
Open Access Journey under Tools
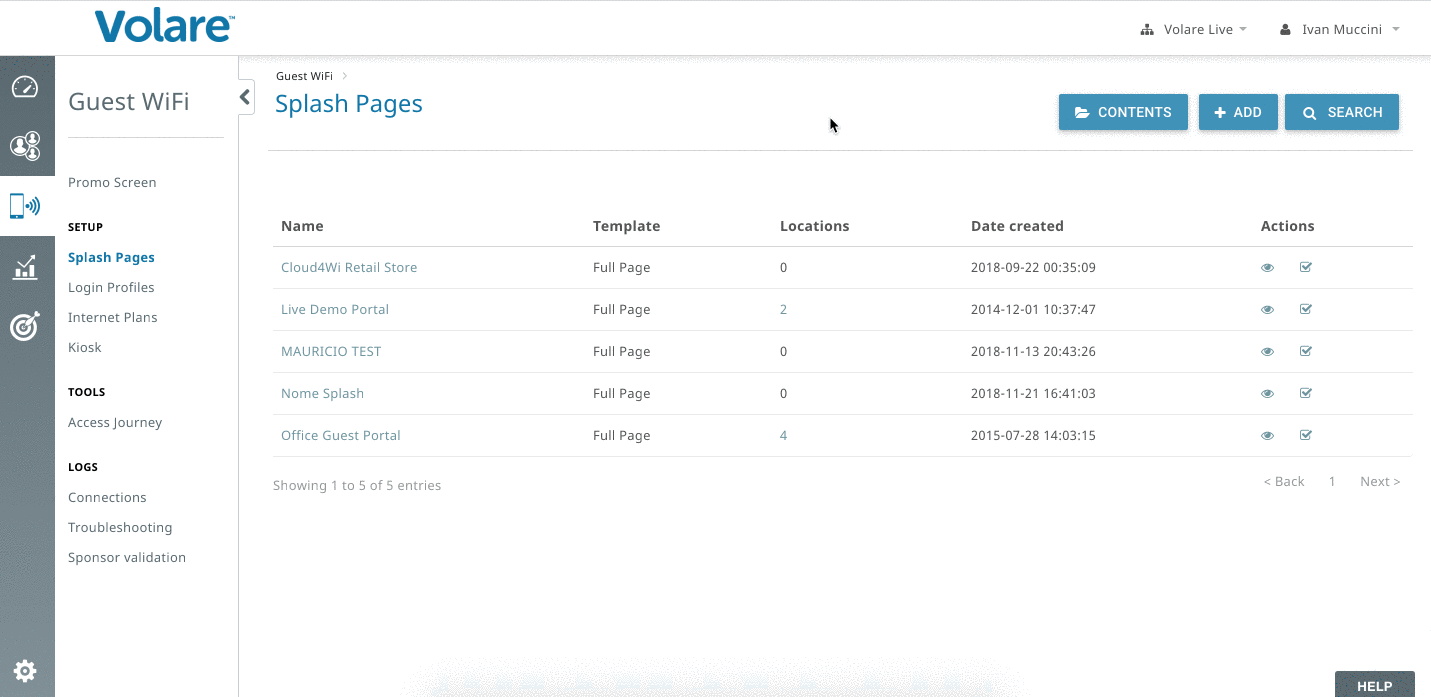coord(115,422)
